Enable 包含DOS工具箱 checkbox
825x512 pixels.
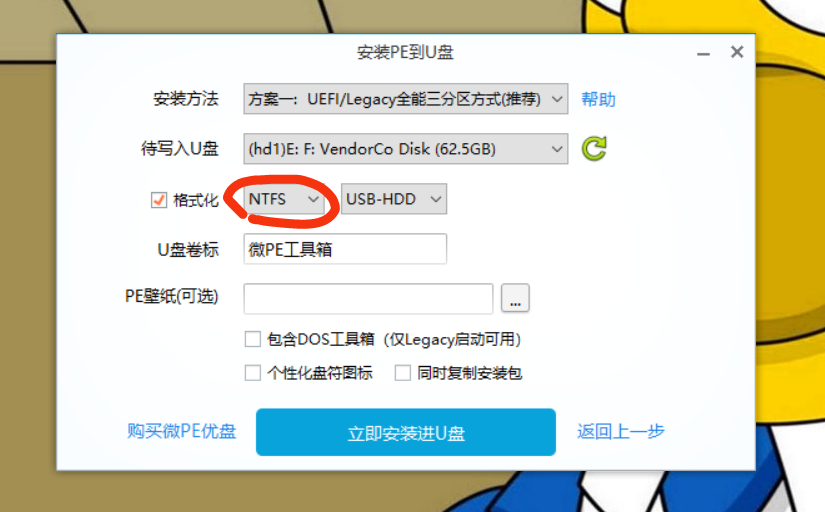pyautogui.click(x=253, y=339)
